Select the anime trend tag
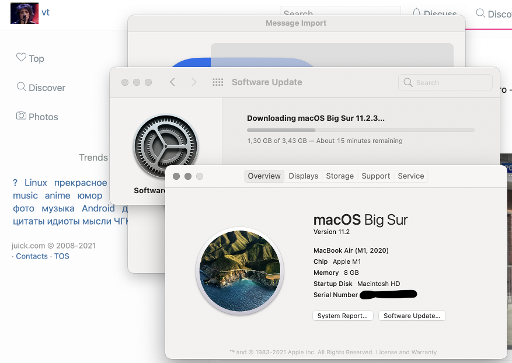The height and width of the screenshot is (363, 512). tap(57, 196)
